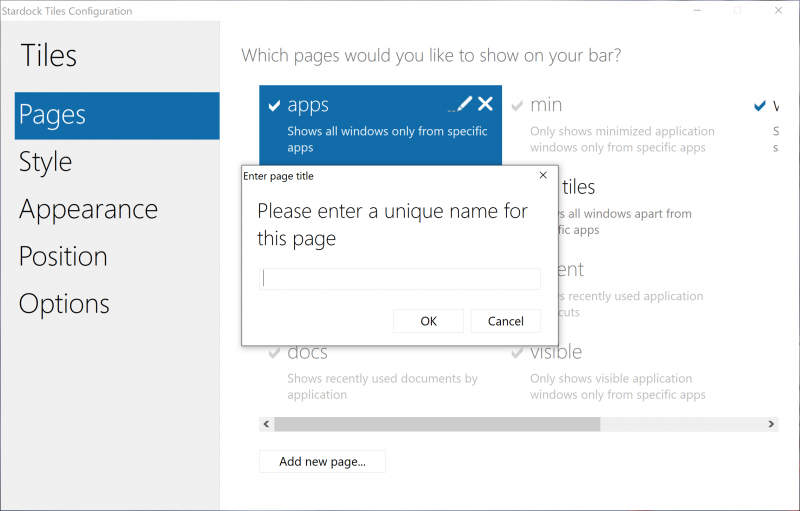Image resolution: width=800 pixels, height=511 pixels.
Task: Click Add new page button
Action: [322, 462]
